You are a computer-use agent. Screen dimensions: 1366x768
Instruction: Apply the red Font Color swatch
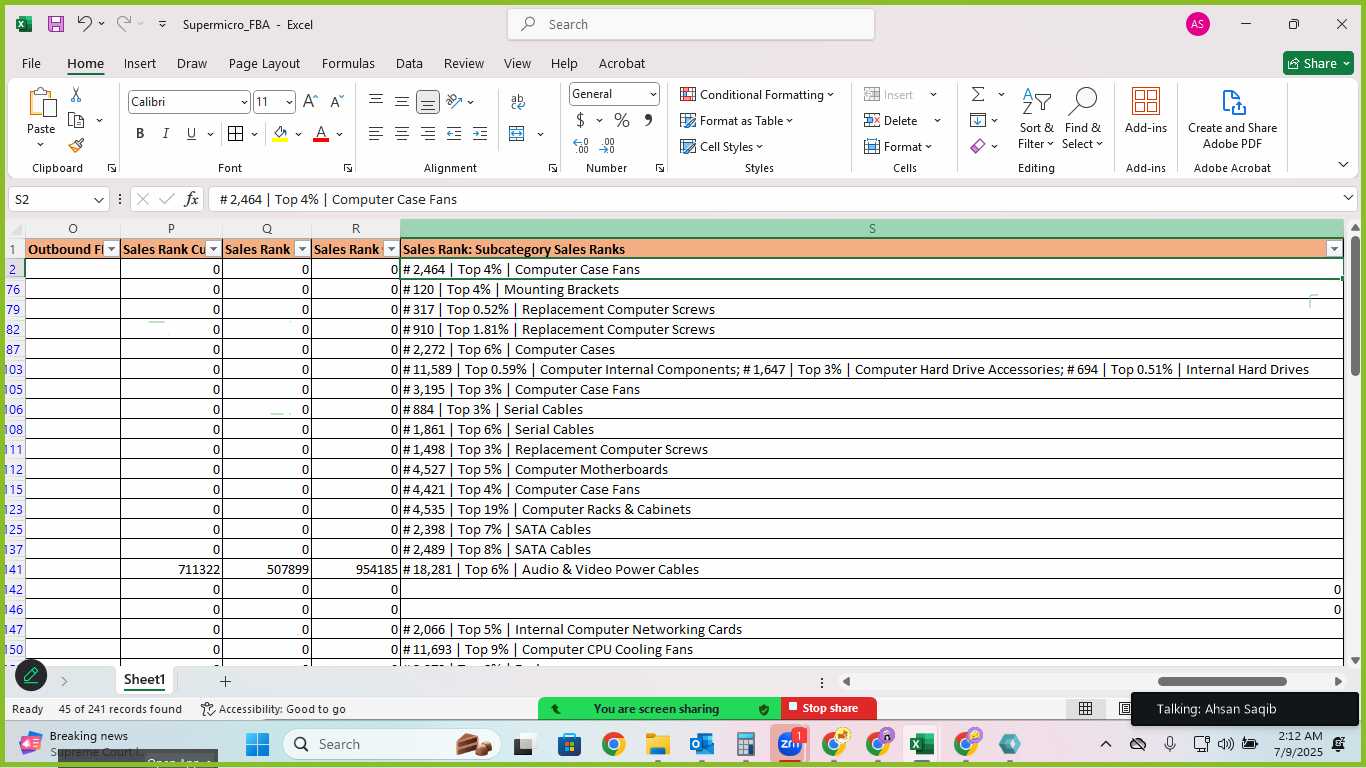321,134
